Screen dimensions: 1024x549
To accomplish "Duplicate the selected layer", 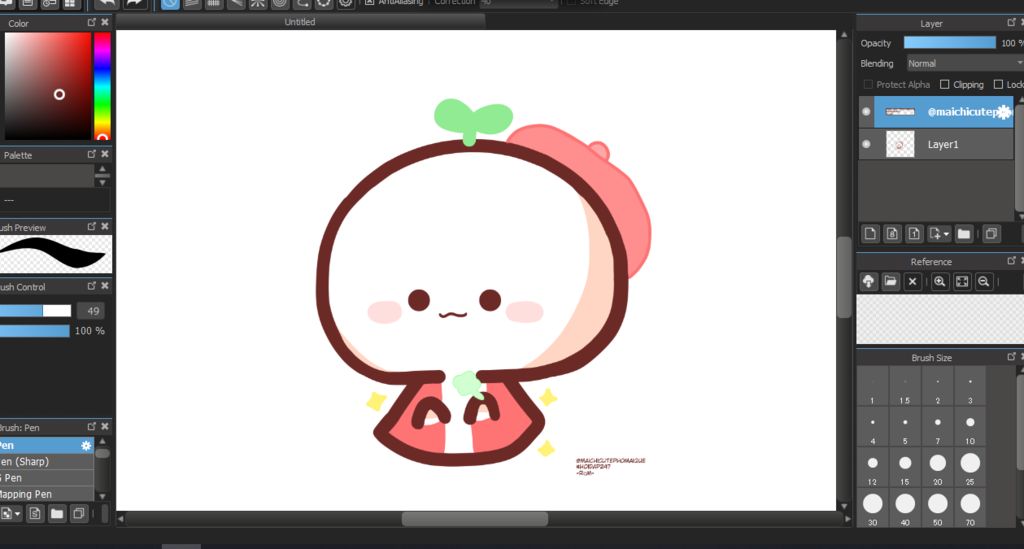I will (991, 234).
